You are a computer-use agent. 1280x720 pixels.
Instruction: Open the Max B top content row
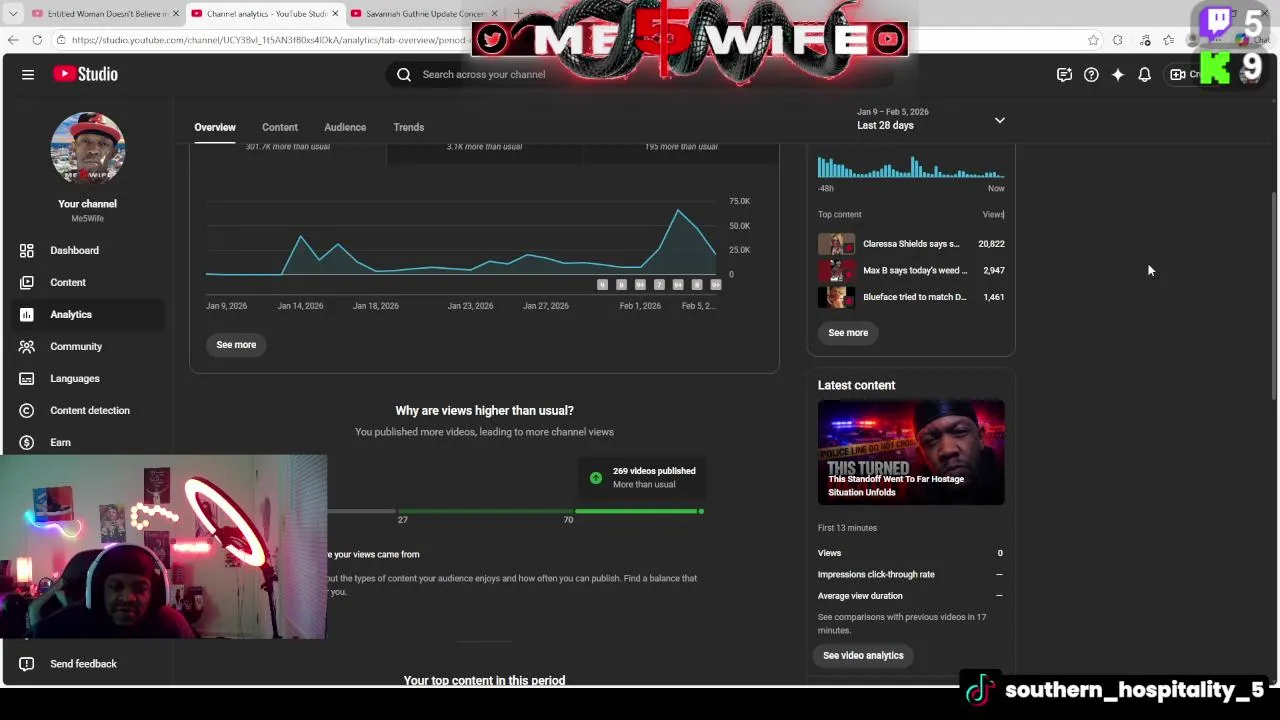tap(911, 270)
